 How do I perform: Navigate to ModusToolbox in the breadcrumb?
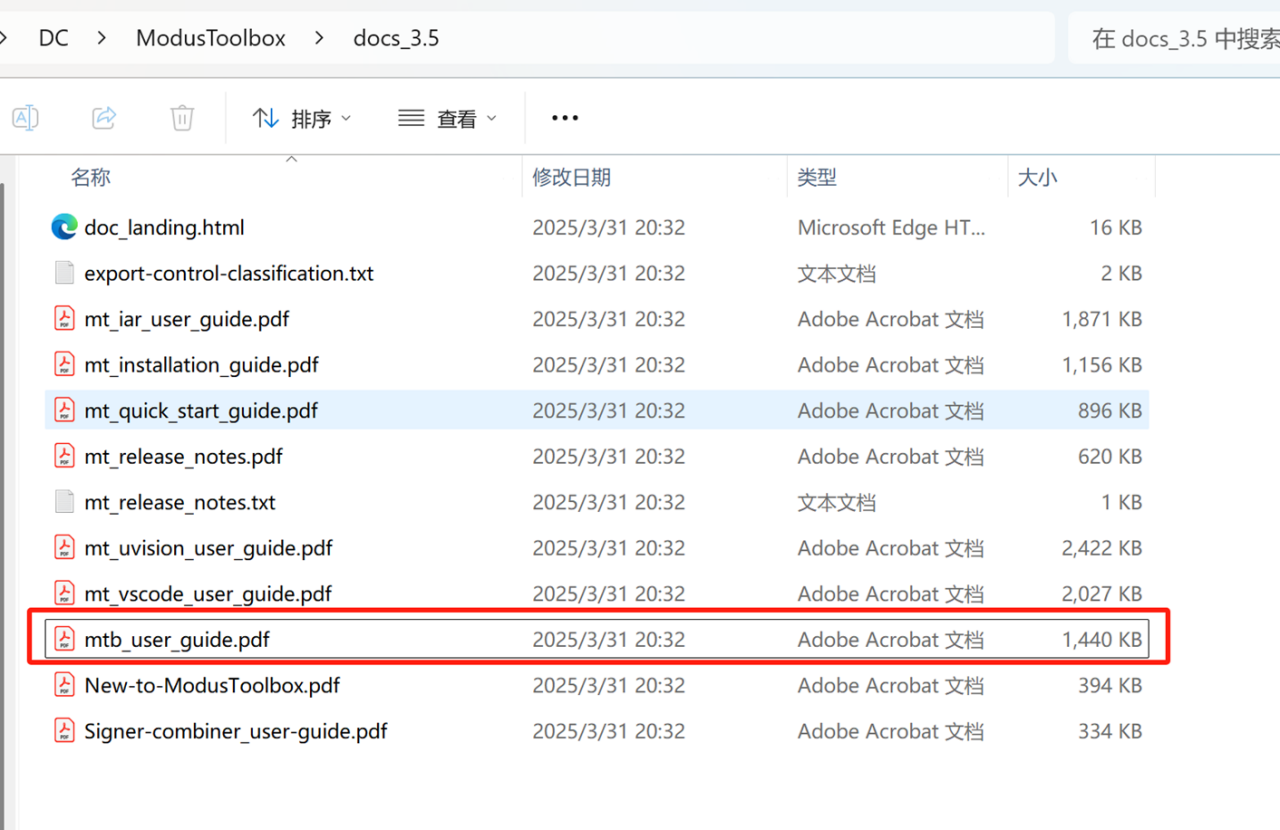210,37
